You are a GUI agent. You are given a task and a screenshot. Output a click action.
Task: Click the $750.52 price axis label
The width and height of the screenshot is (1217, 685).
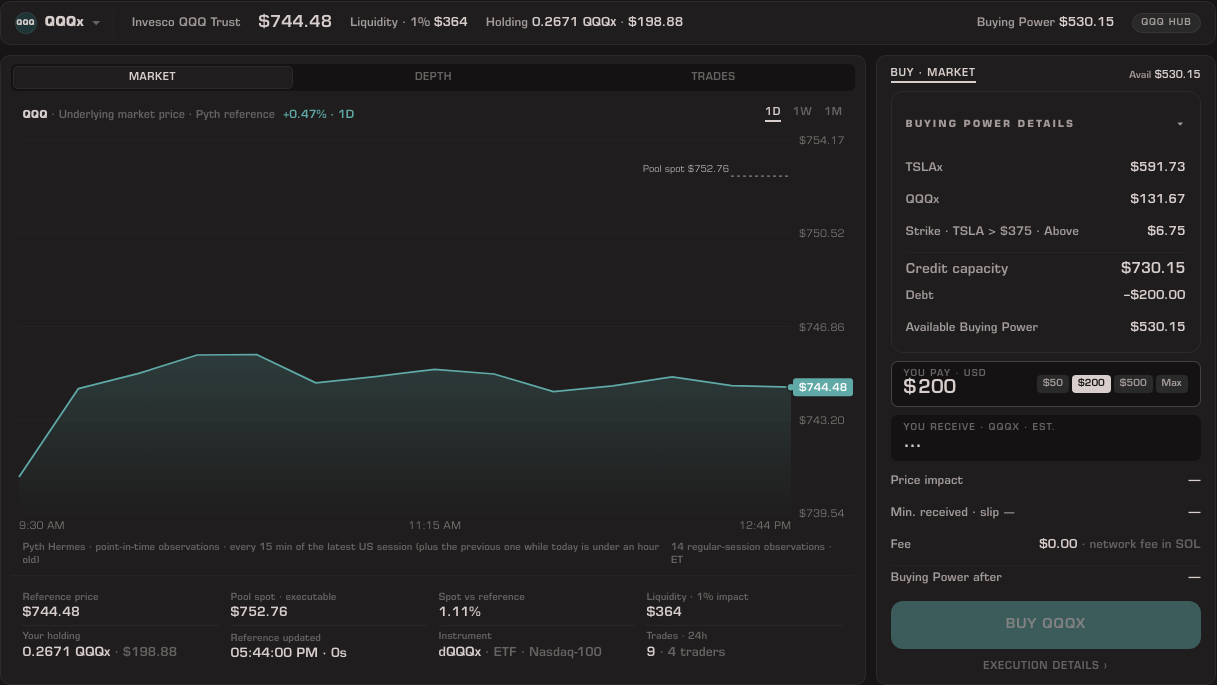pos(821,233)
